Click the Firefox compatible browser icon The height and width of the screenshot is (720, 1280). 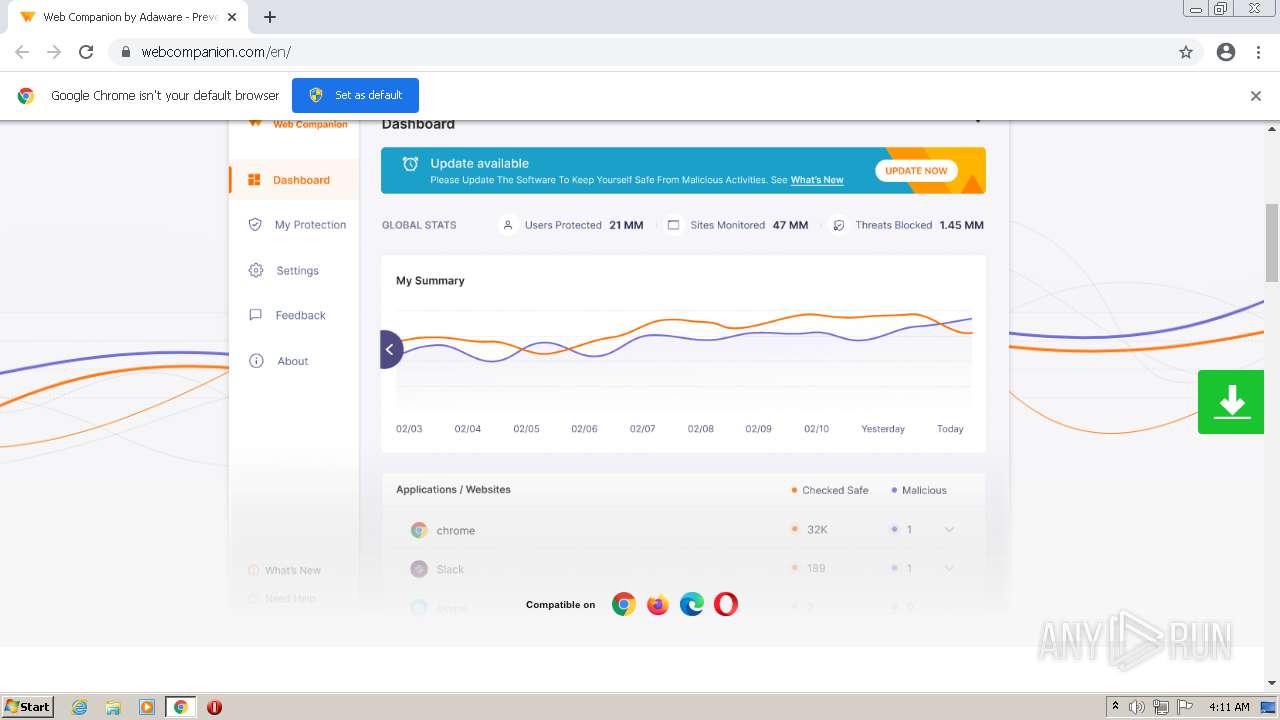tap(658, 604)
